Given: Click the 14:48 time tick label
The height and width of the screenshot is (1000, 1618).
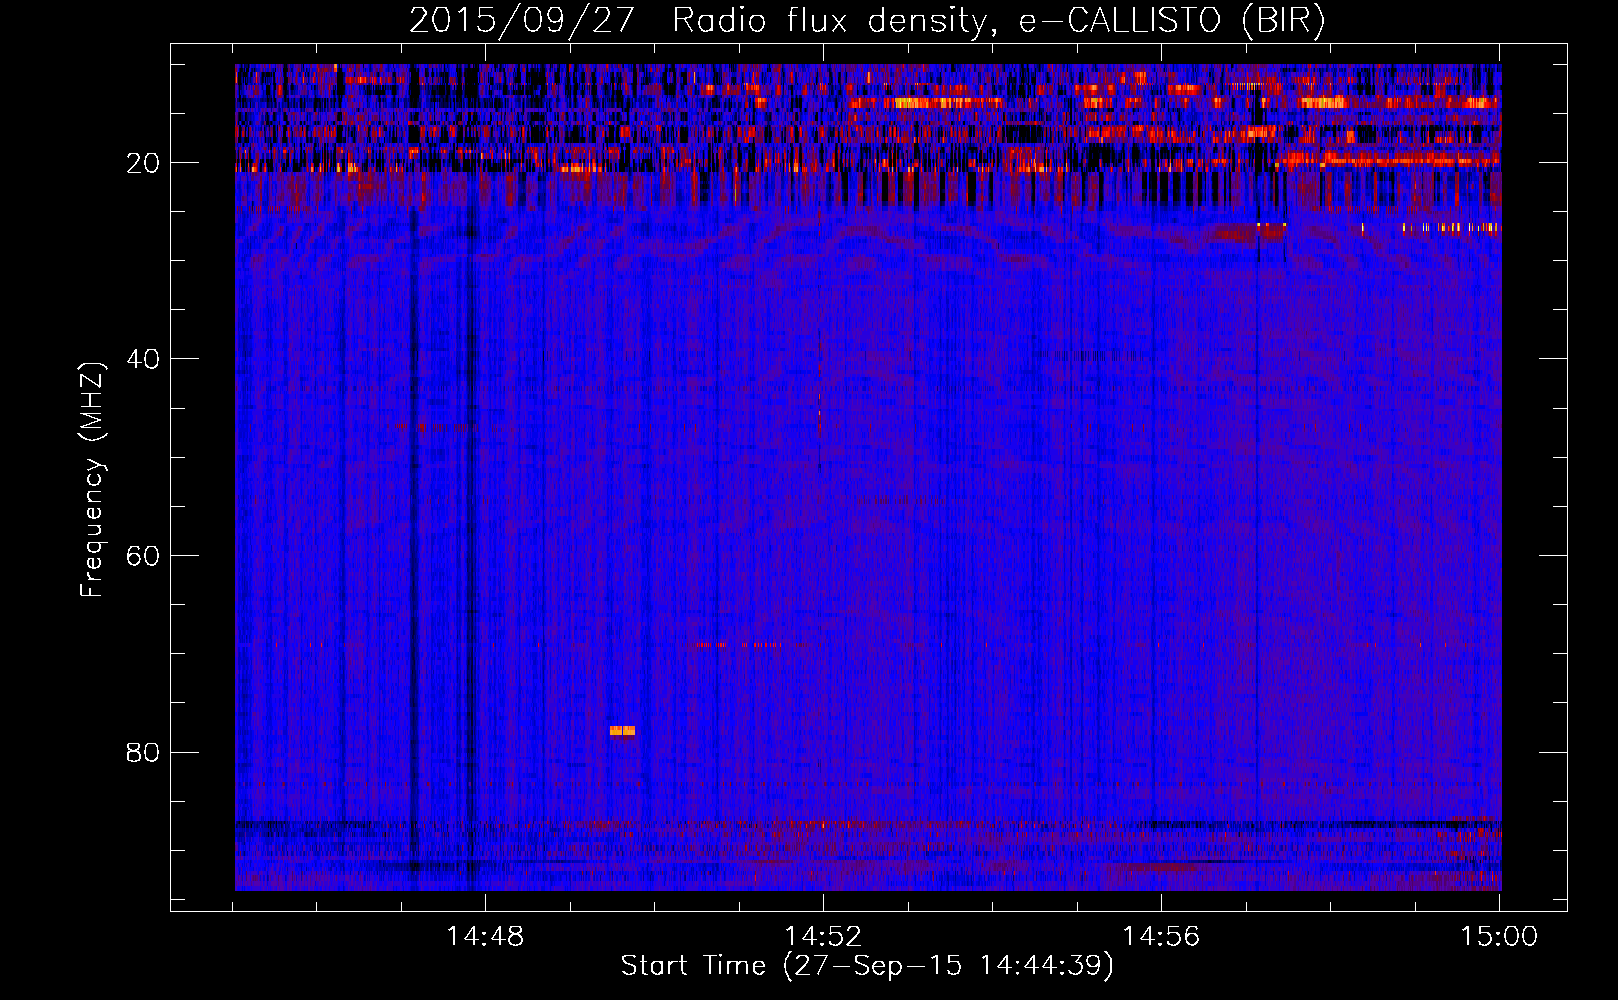Looking at the screenshot, I should 485,937.
